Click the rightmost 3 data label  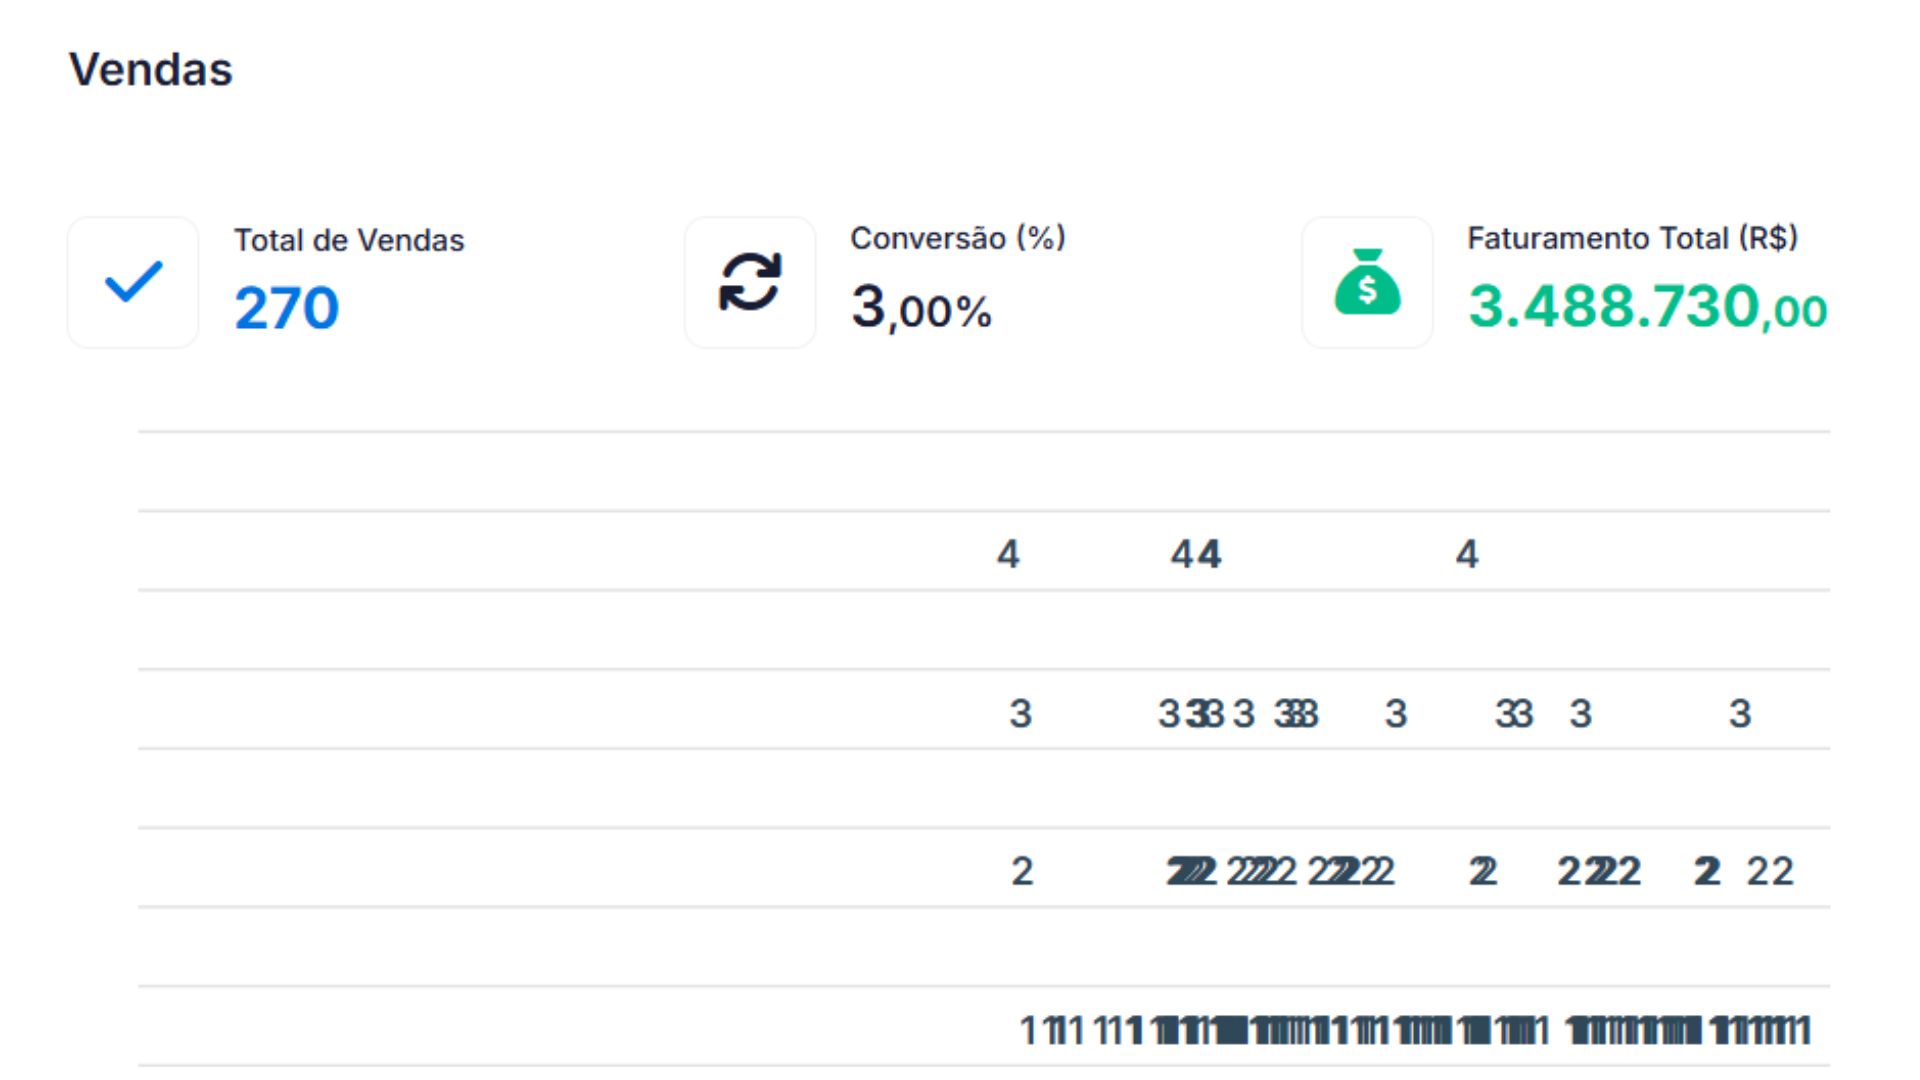click(x=1740, y=714)
